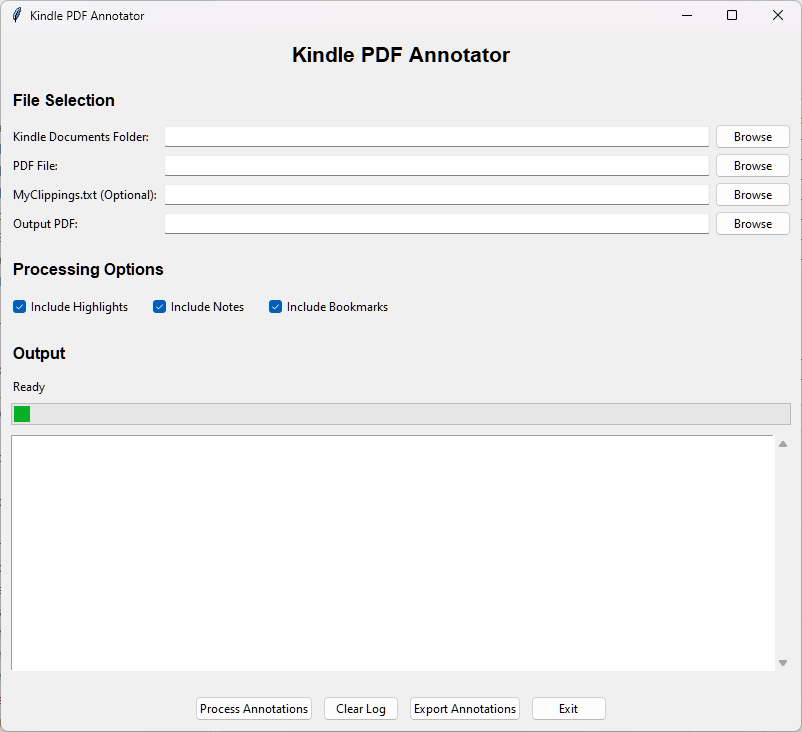802x732 pixels.
Task: Browse for the MyClippings.txt file
Action: pos(752,195)
